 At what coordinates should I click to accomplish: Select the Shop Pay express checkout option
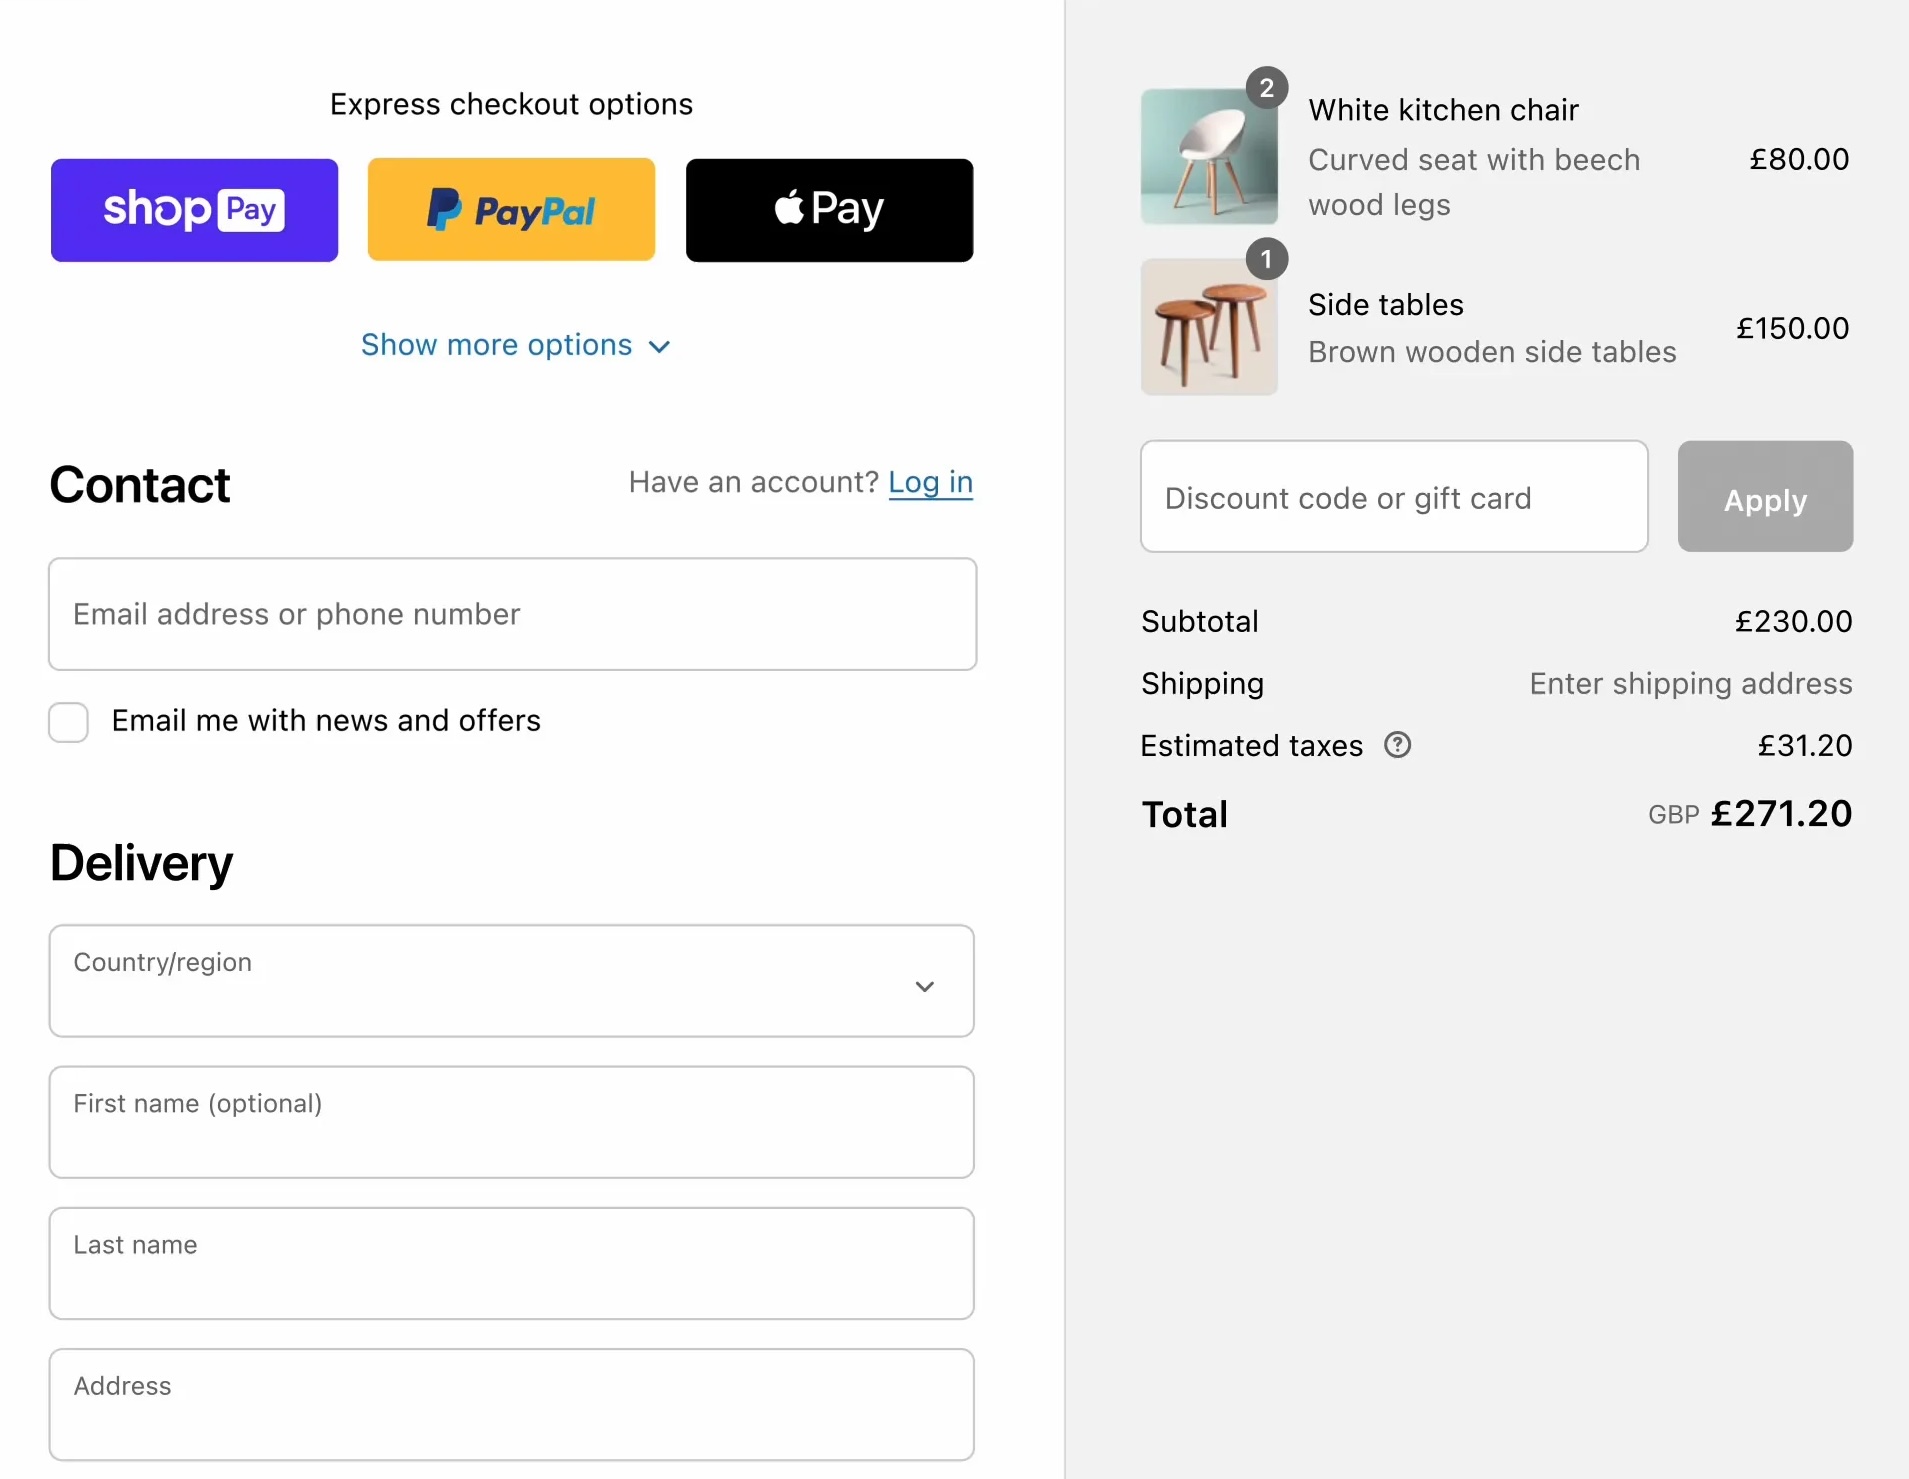pyautogui.click(x=194, y=209)
